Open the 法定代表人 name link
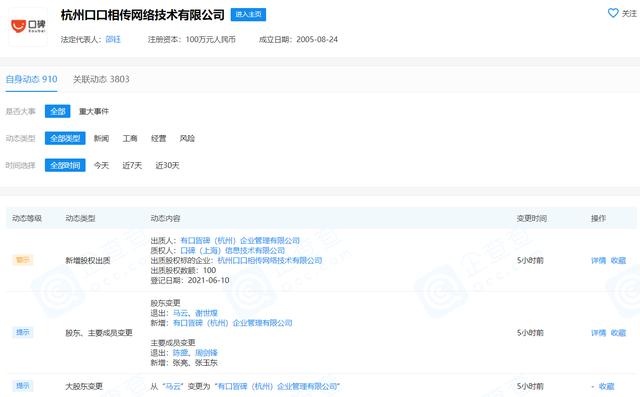The image size is (640, 397). coord(113,40)
